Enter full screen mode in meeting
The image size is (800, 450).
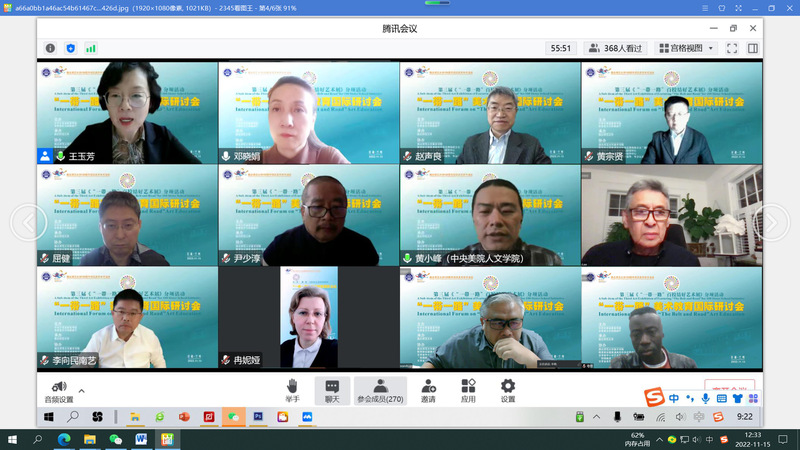pos(732,48)
